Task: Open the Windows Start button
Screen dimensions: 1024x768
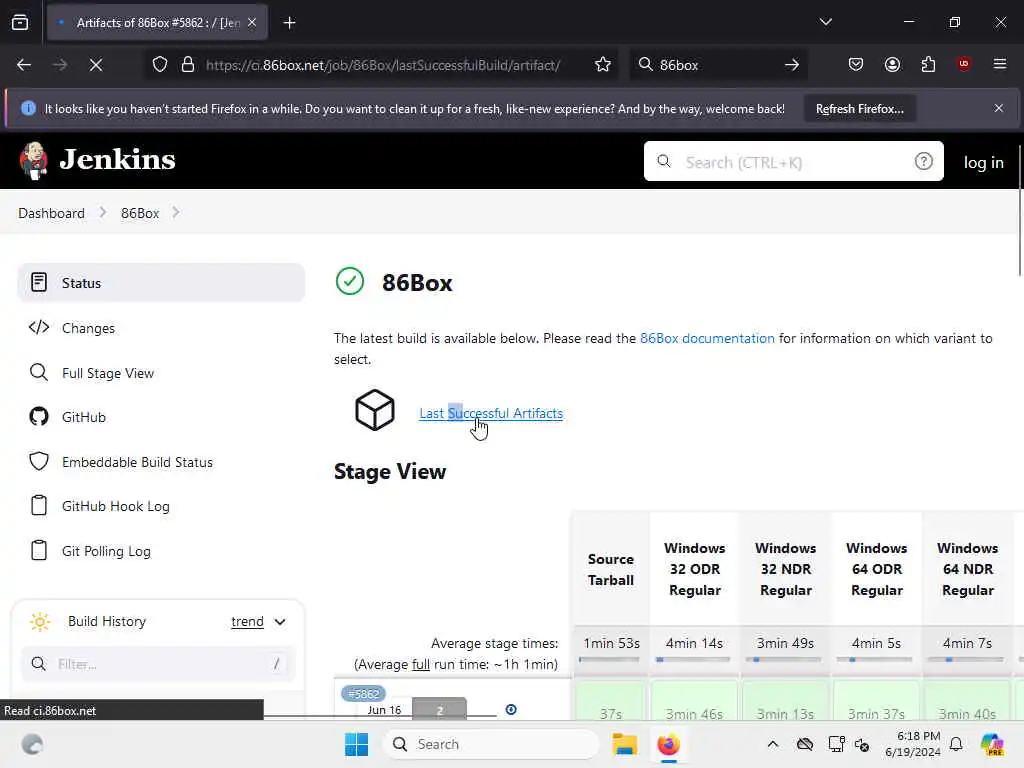Action: coord(356,744)
